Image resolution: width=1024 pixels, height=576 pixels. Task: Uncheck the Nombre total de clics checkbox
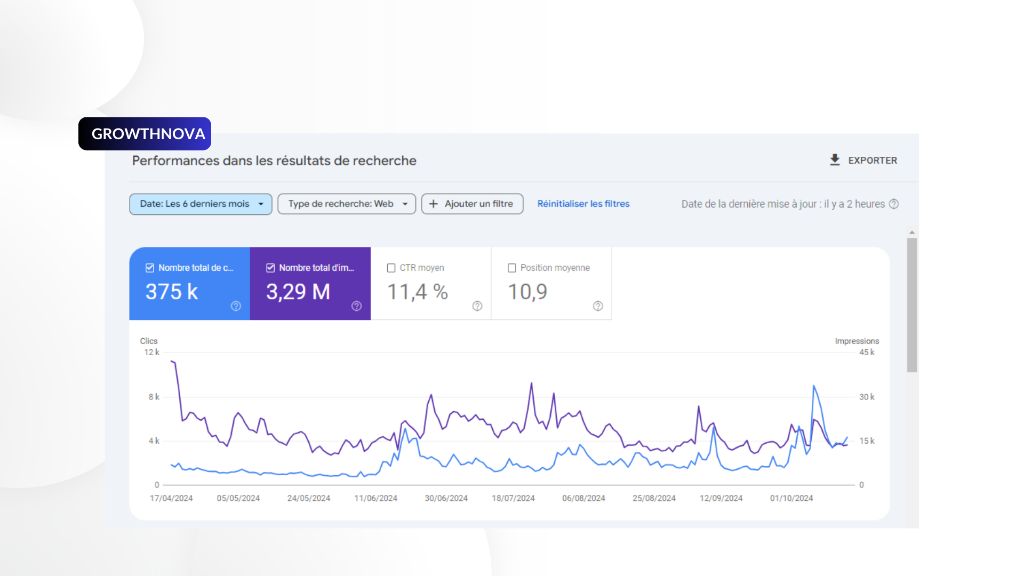(x=150, y=268)
